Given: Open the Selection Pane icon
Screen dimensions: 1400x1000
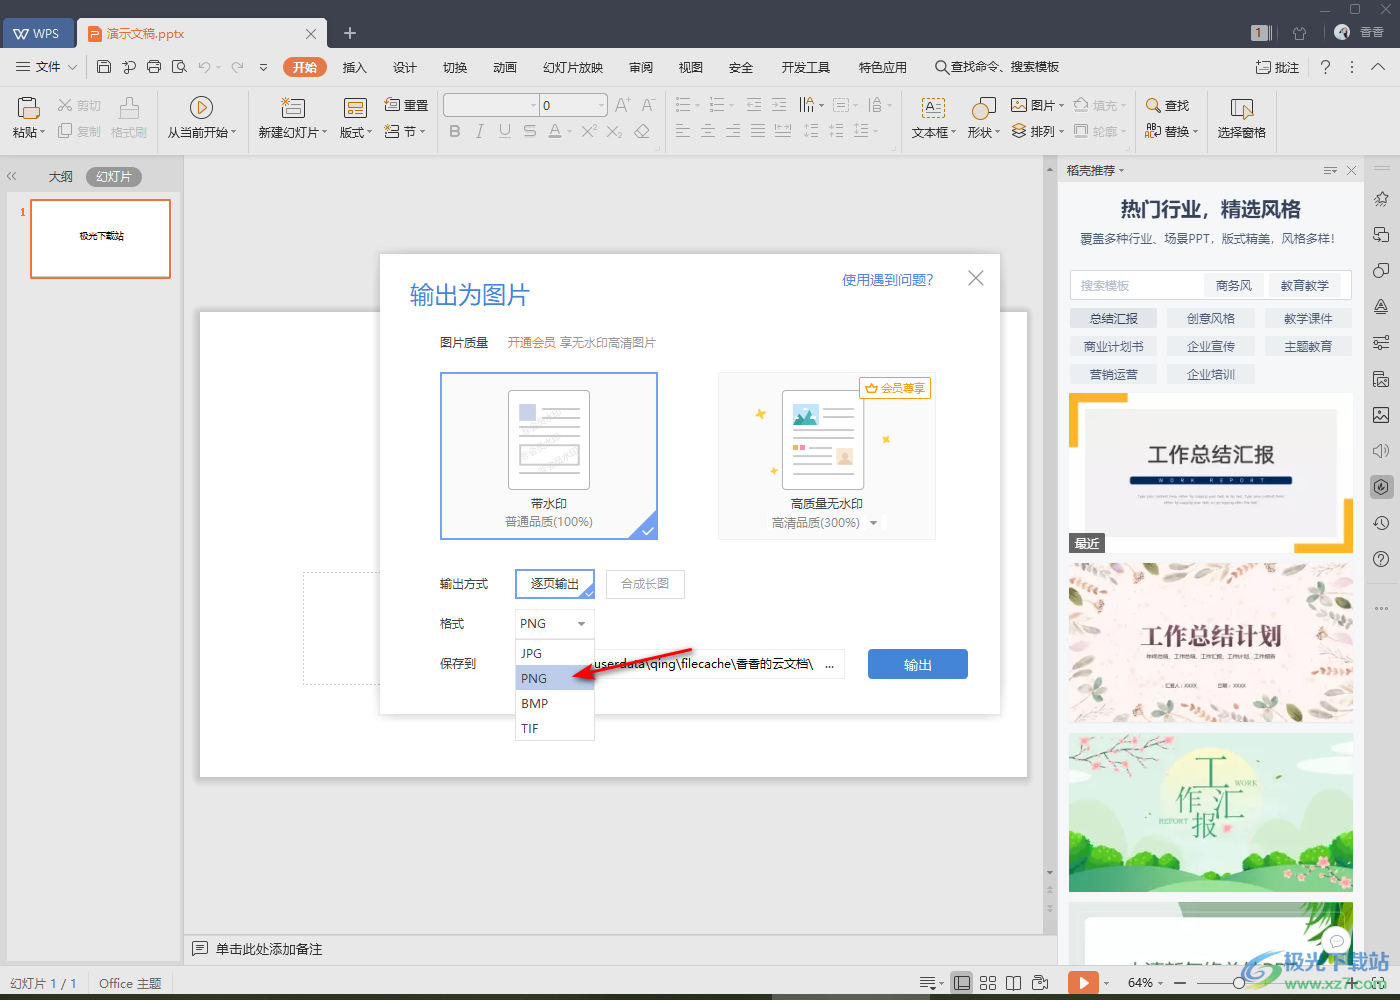Looking at the screenshot, I should coord(1242,108).
